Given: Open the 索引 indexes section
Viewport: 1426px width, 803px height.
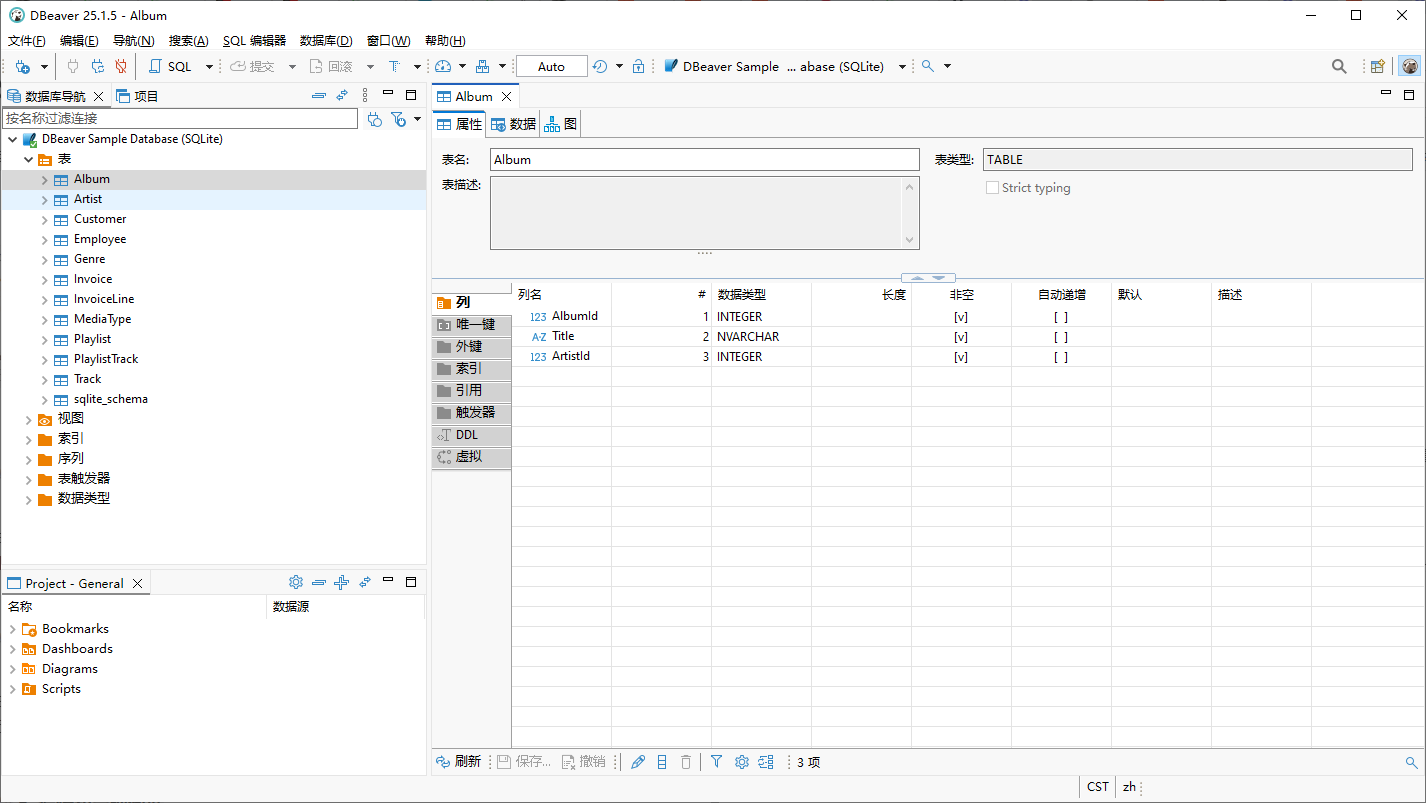Looking at the screenshot, I should 471,368.
